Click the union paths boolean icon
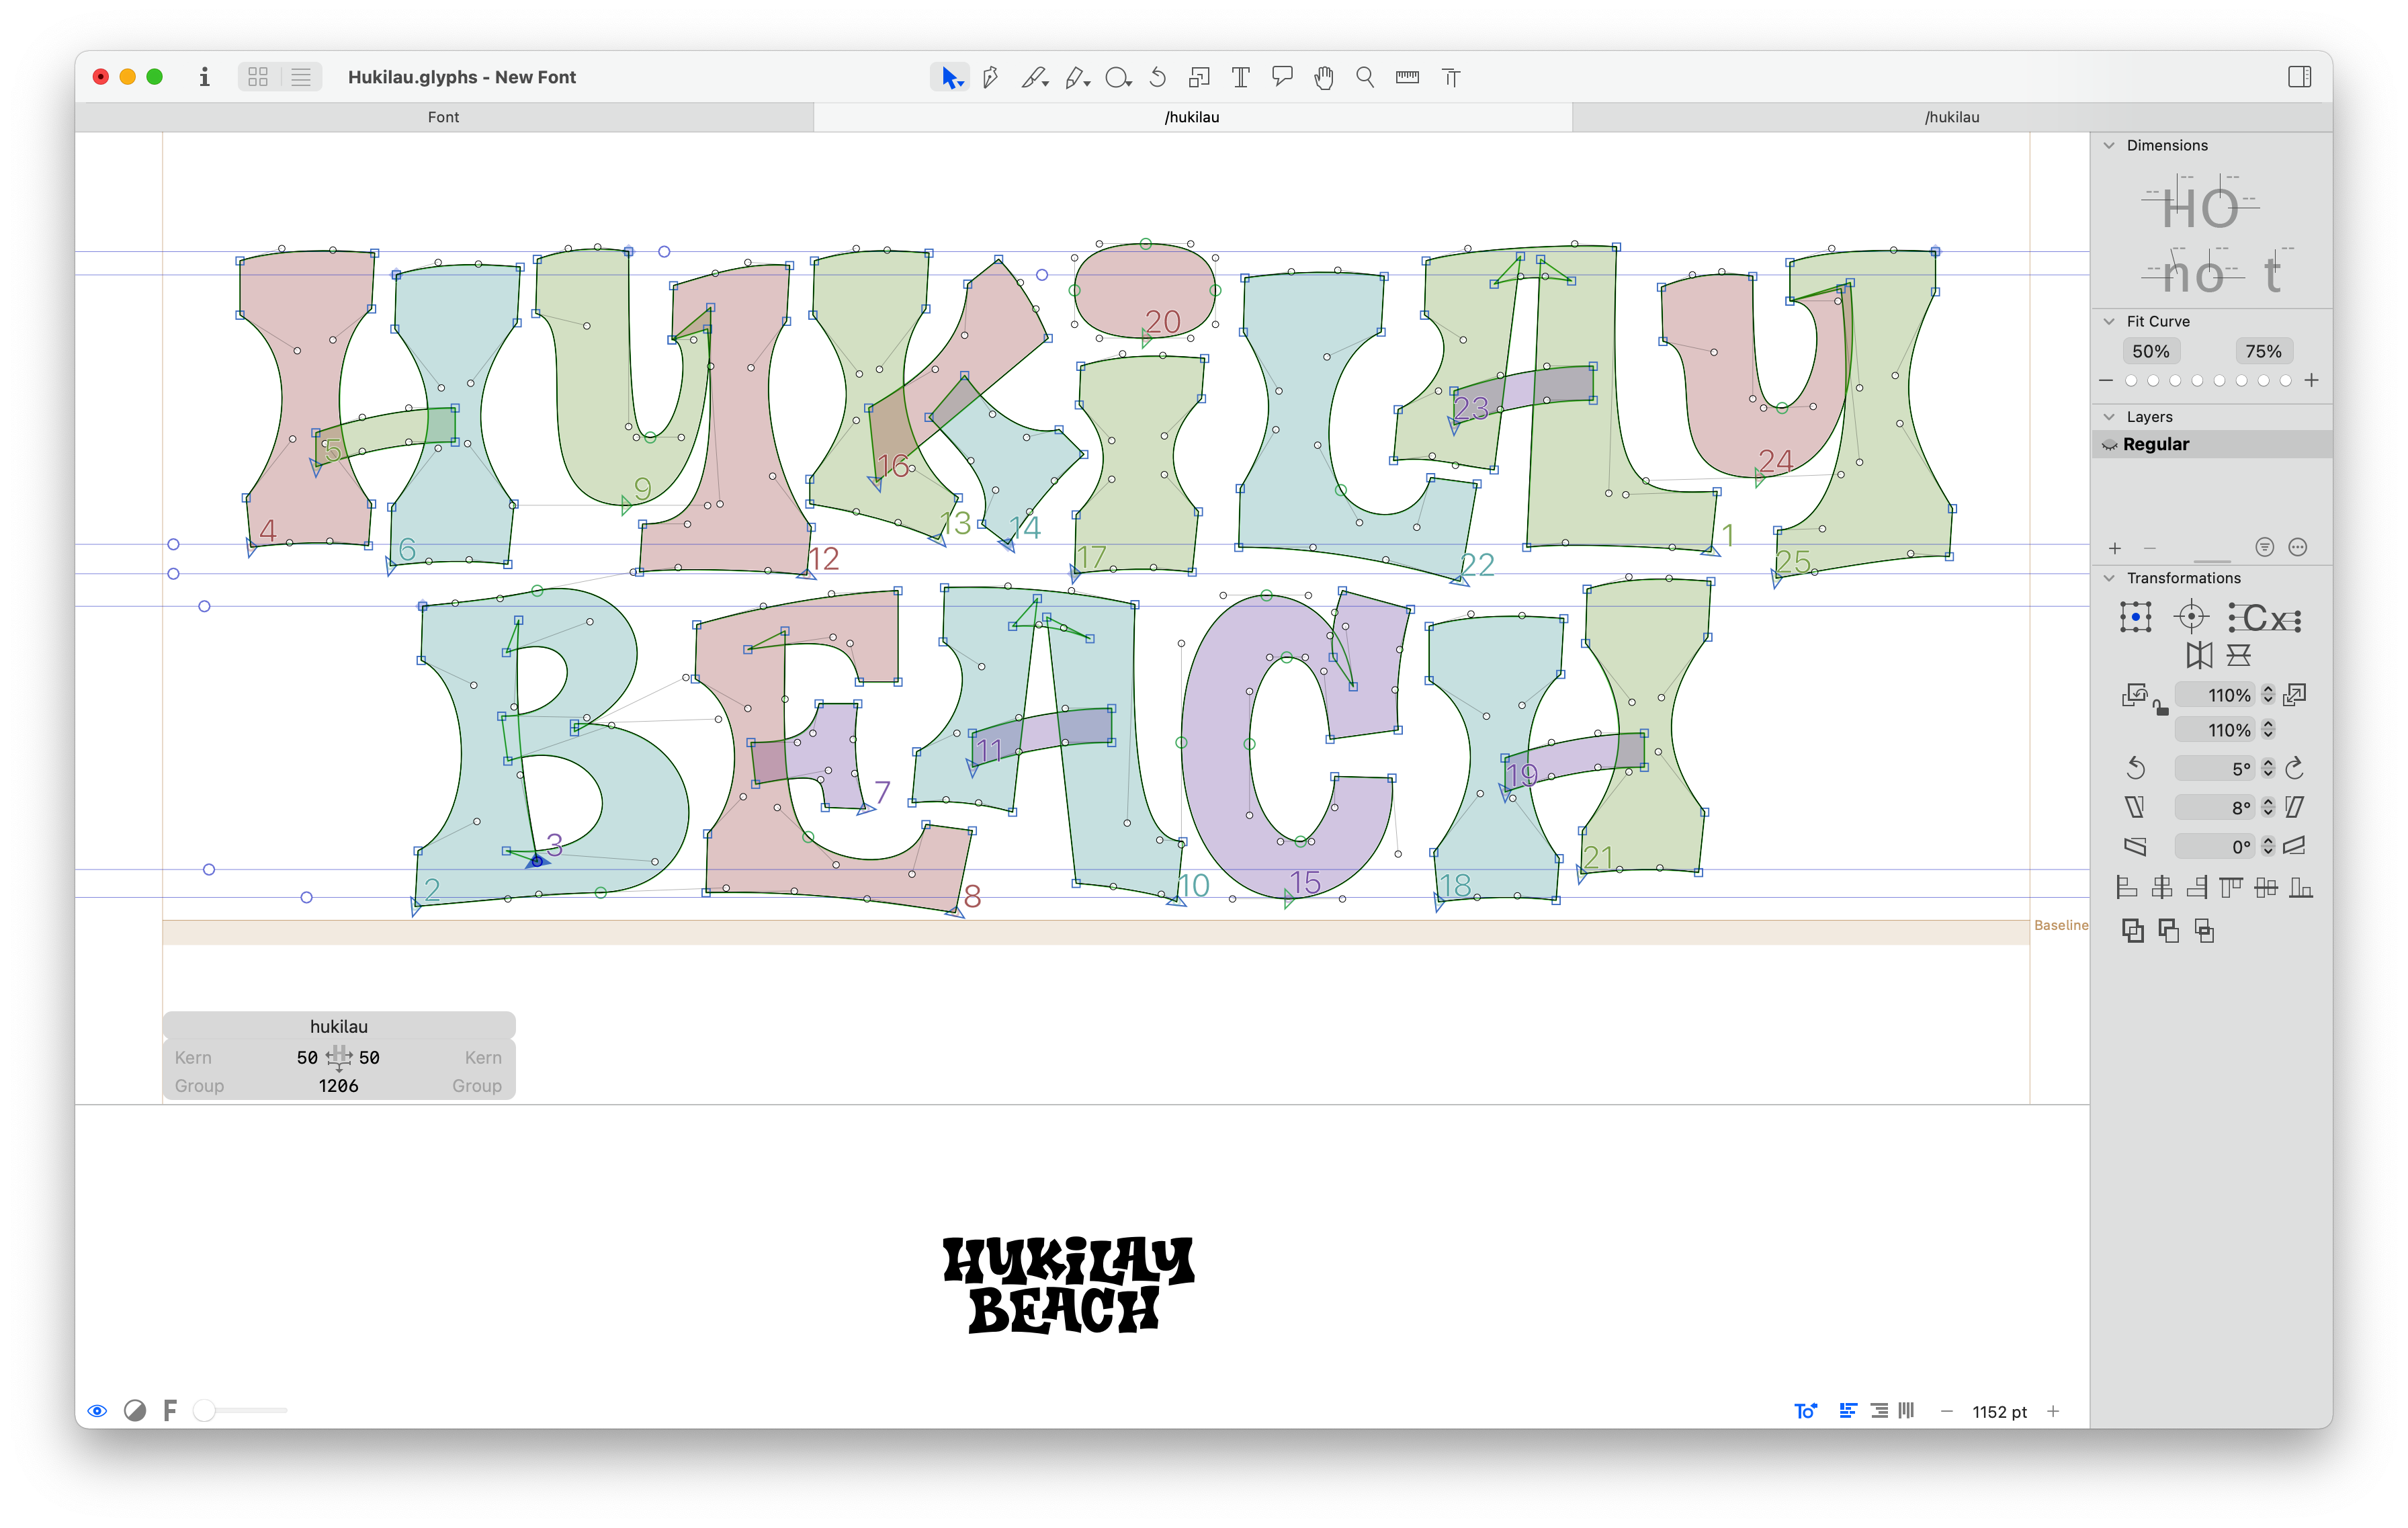The image size is (2408, 1528). [x=2132, y=931]
